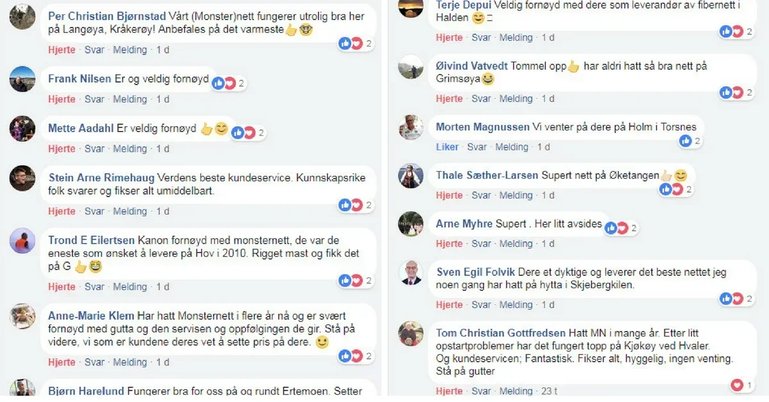This screenshot has width=769, height=402.
Task: Open Frank Nilsen's profile picture
Action: click(x=23, y=79)
